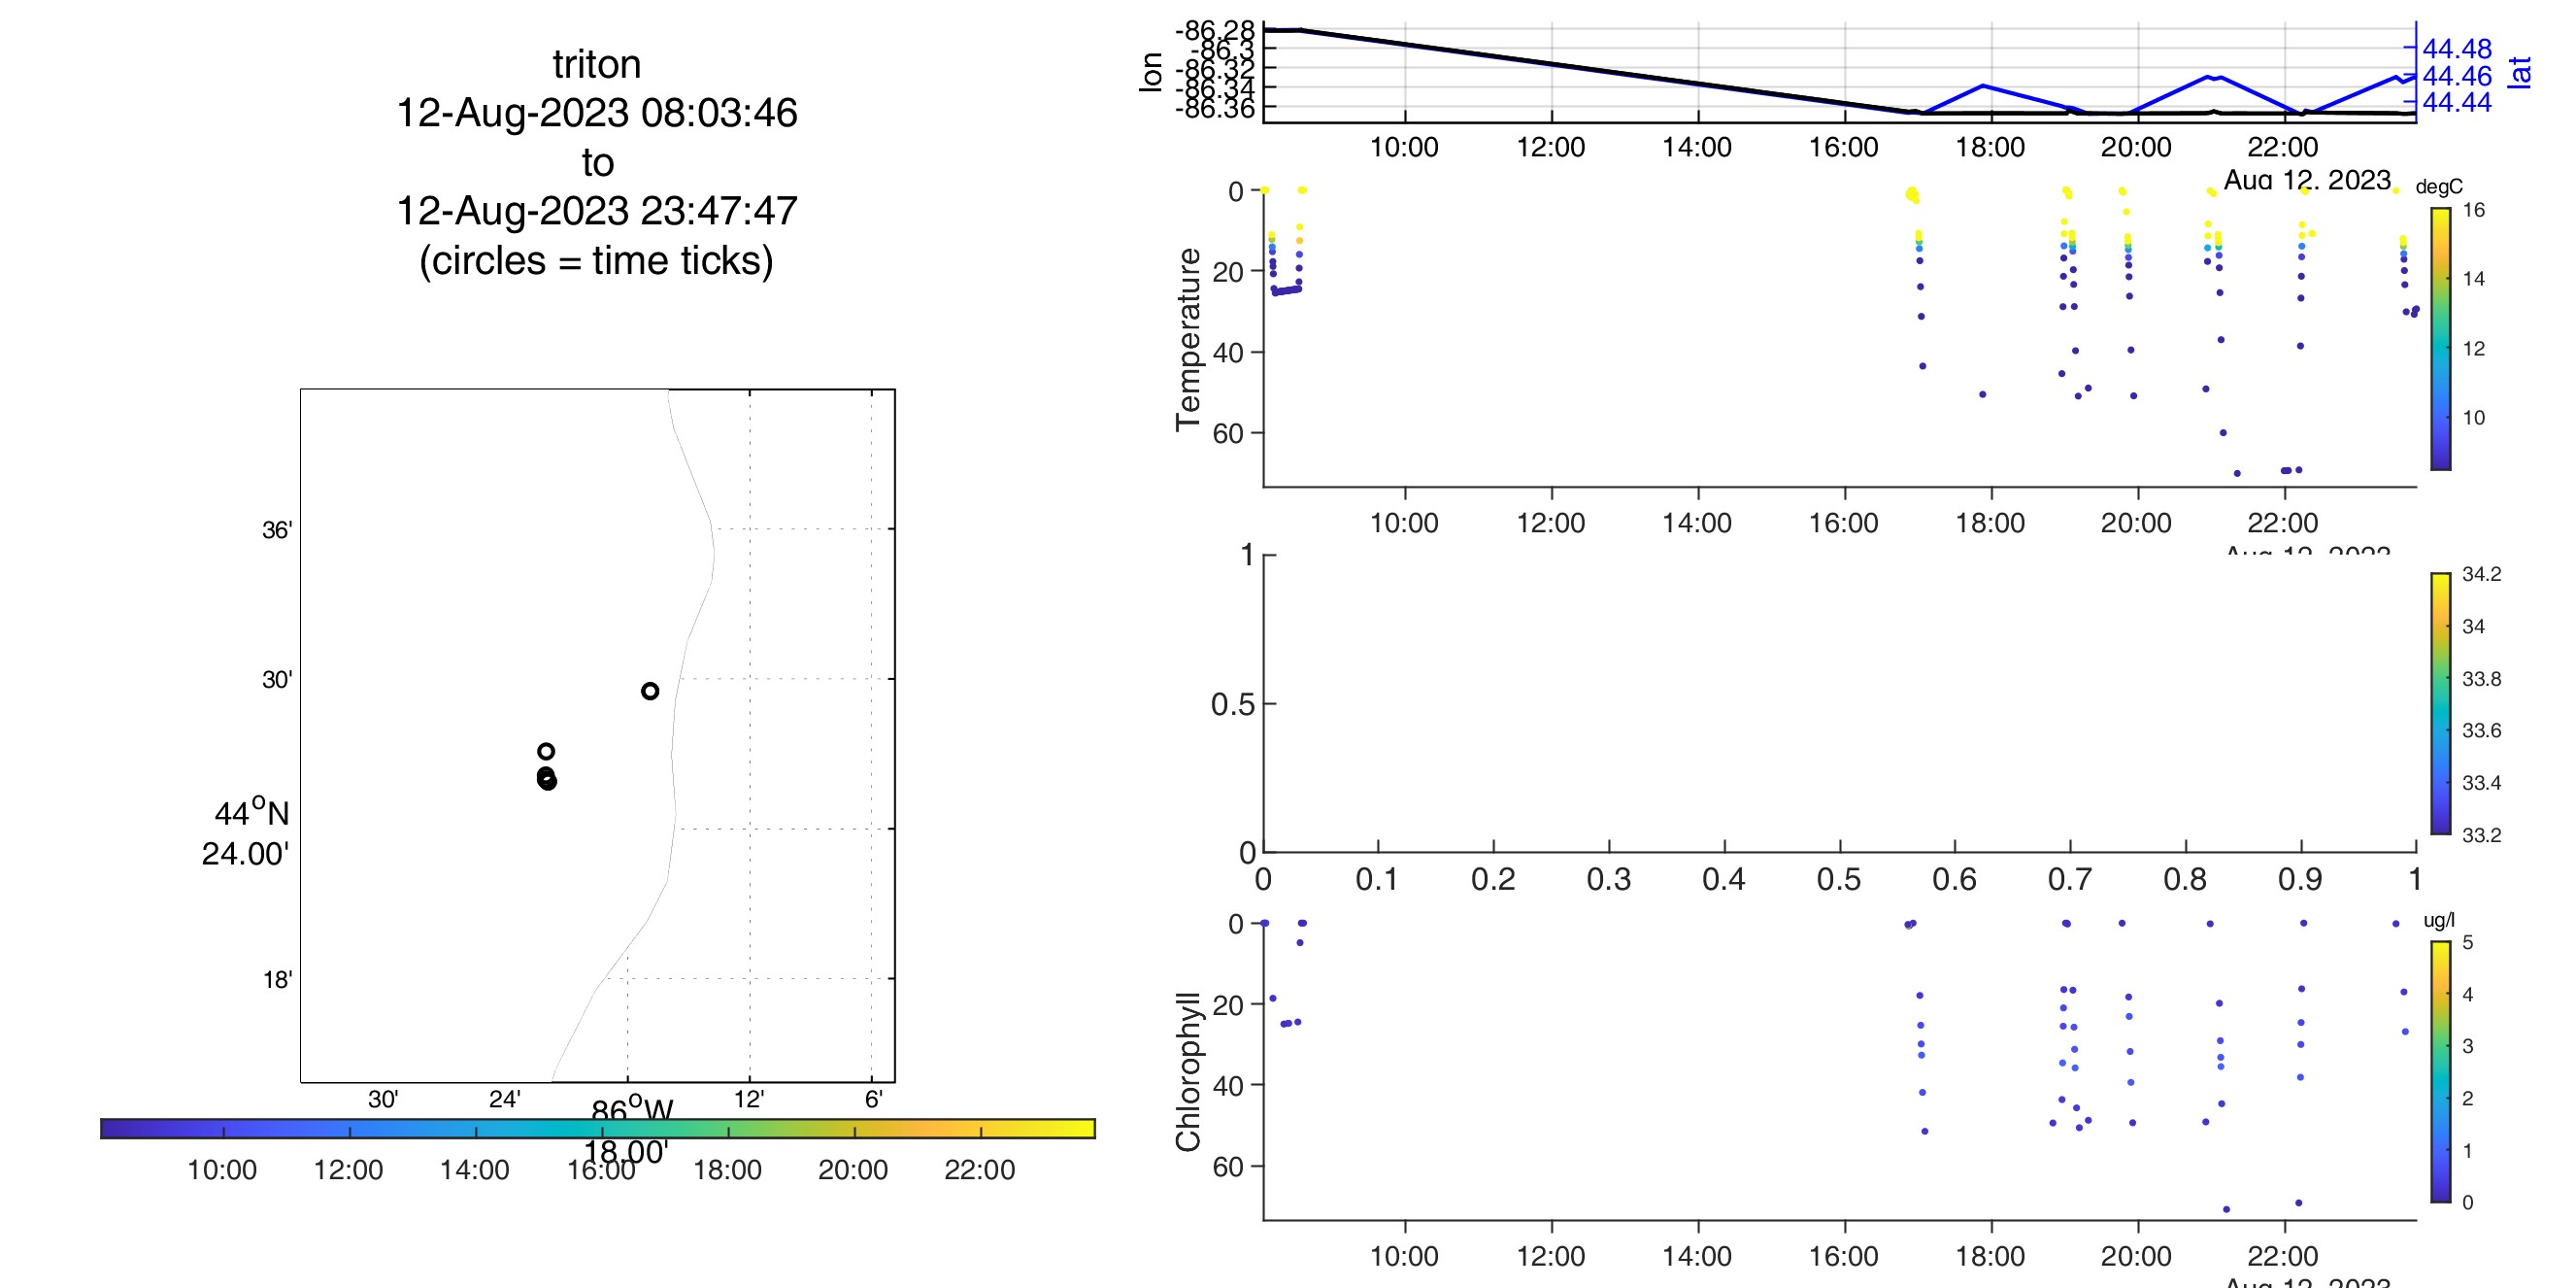The width and height of the screenshot is (2576, 1288).
Task: Click the '18:00' x-axis label under Chlorophyll plot
Action: [x=1990, y=1256]
